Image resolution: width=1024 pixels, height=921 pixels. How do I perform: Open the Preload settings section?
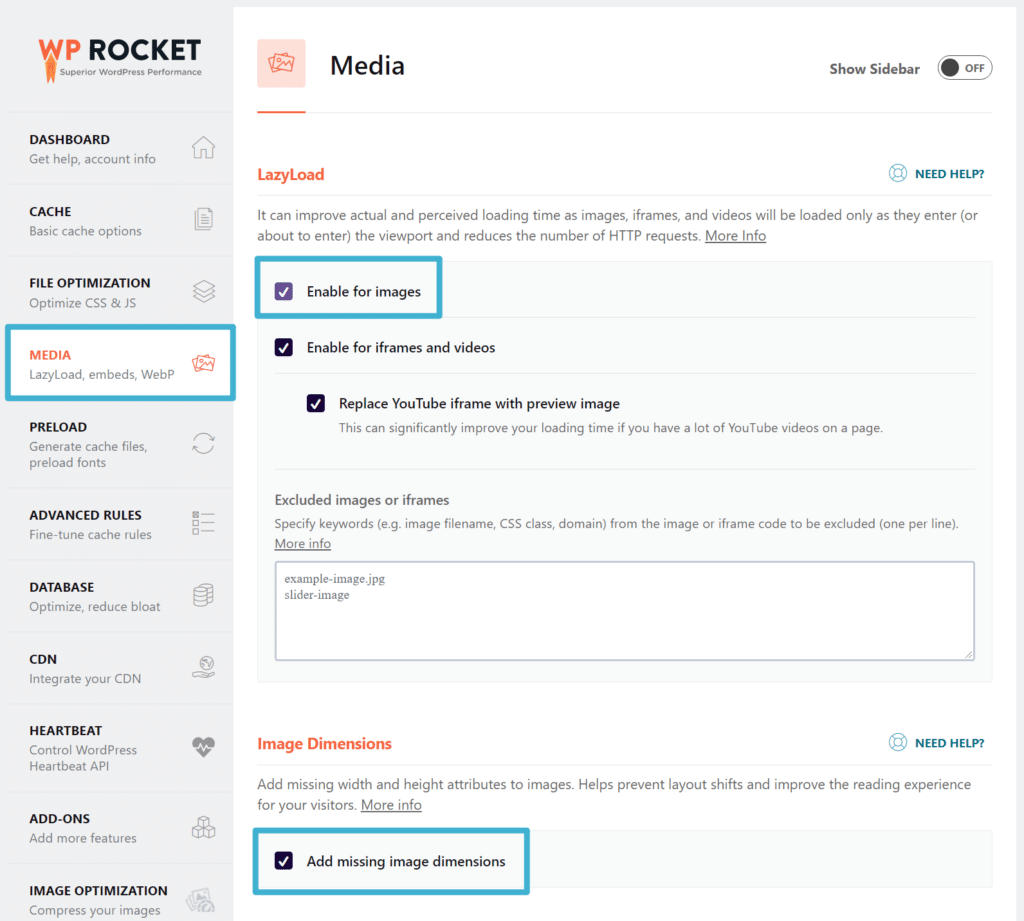[120, 444]
